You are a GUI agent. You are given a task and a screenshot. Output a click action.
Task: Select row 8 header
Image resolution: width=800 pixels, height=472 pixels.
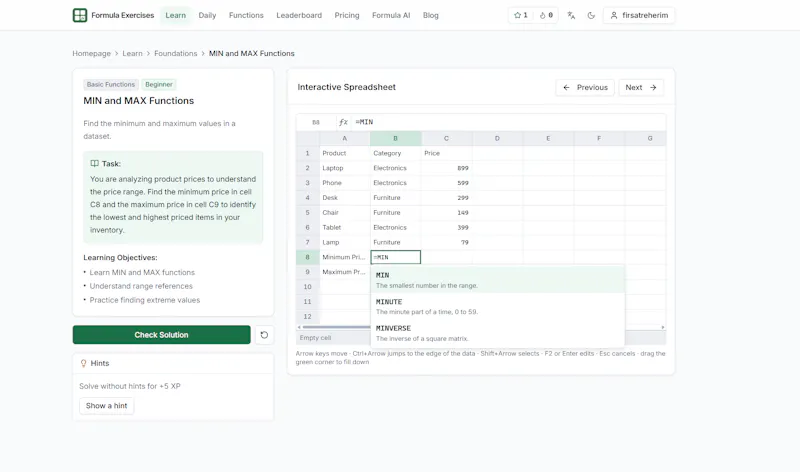[x=308, y=257]
